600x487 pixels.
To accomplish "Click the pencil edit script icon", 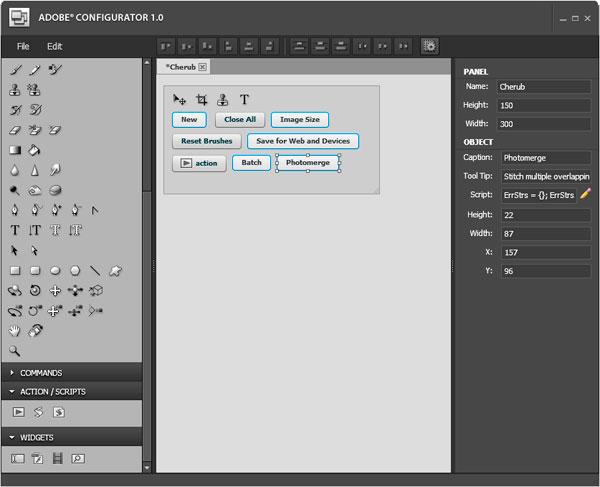I will coord(585,194).
